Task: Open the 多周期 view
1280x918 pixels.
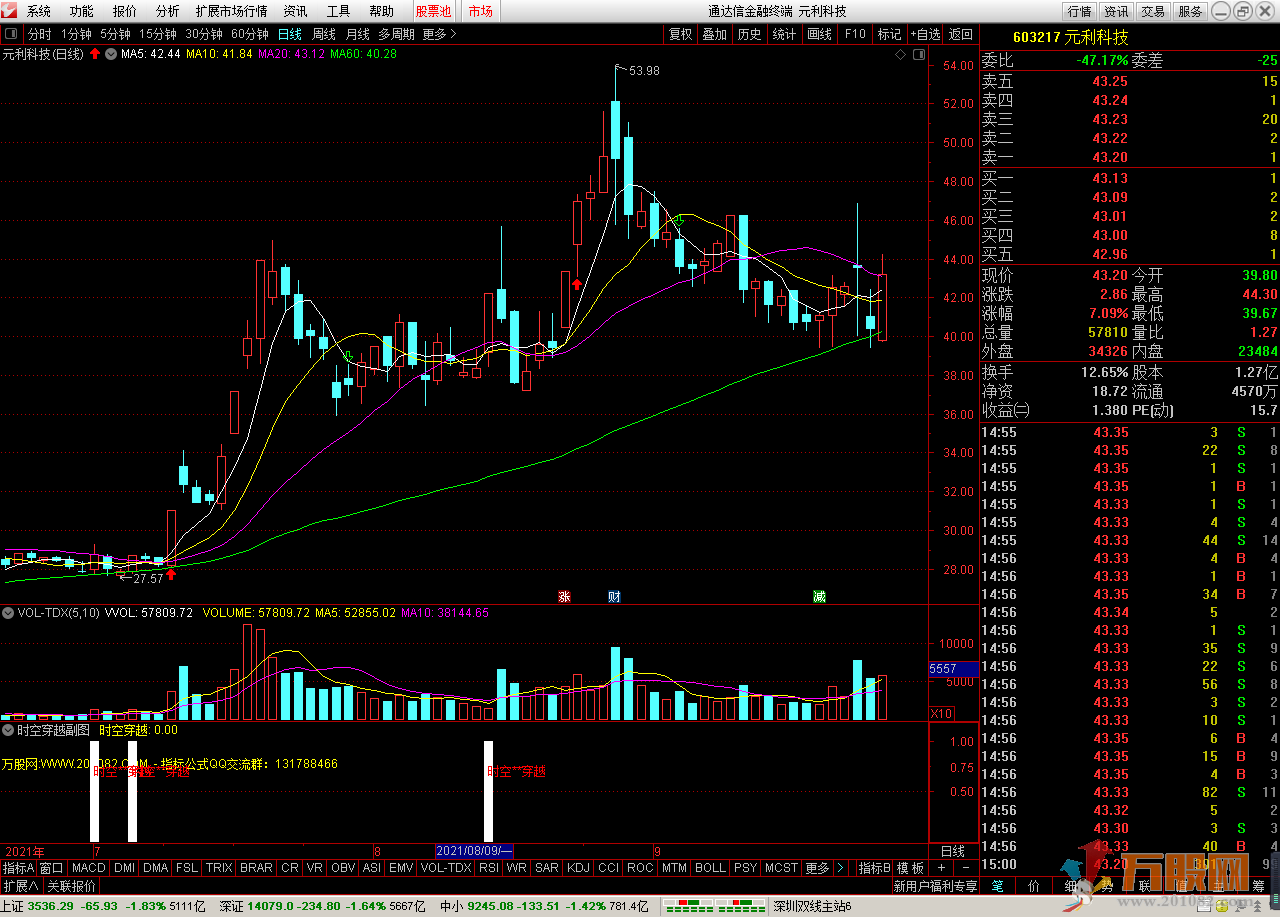Action: [397, 34]
